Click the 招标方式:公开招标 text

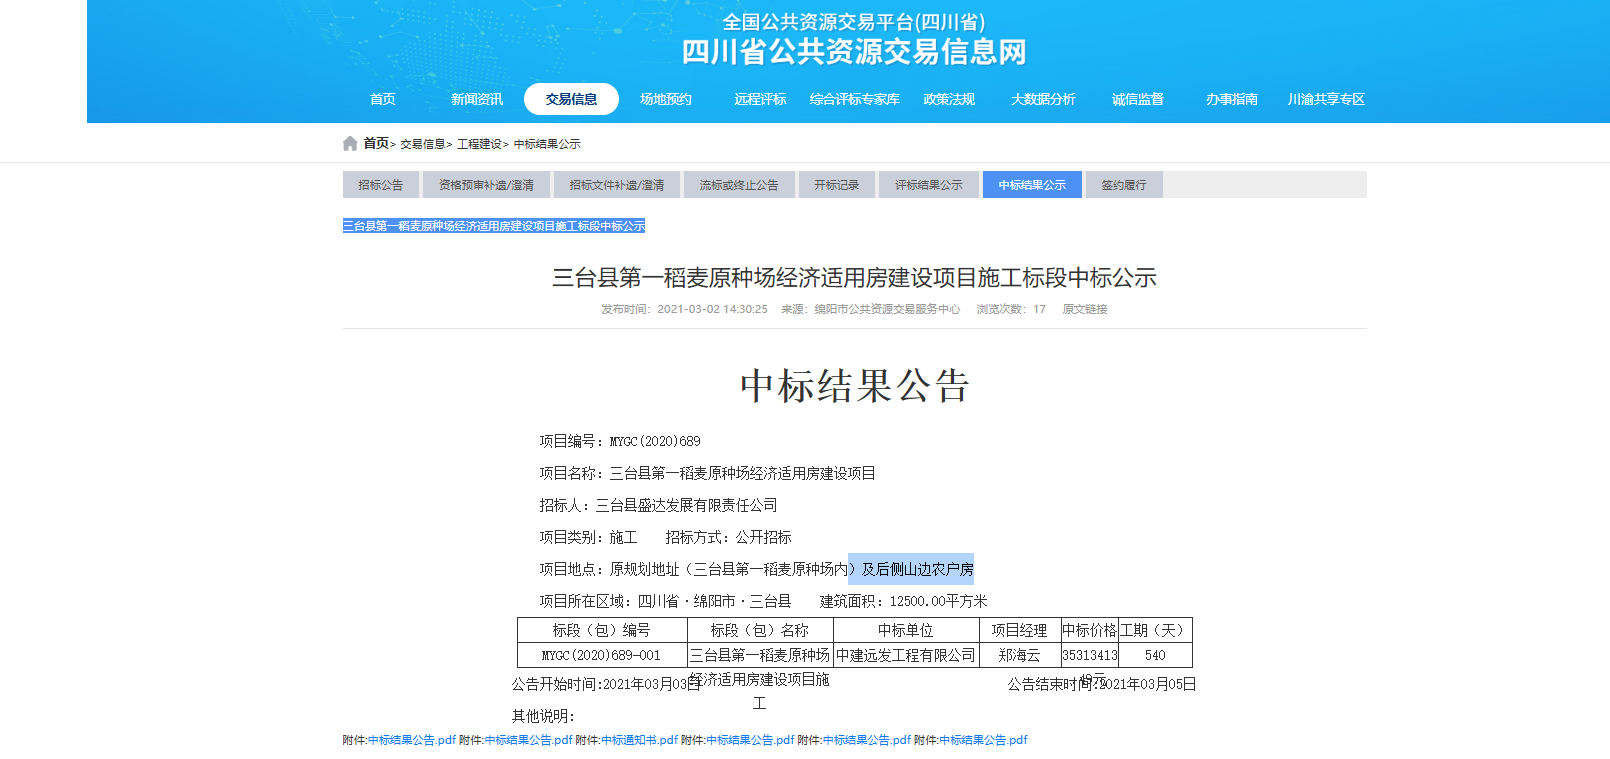click(x=728, y=537)
